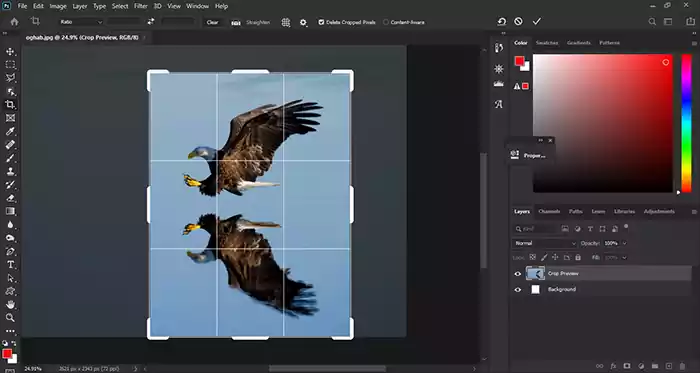Select the Clone Stamp tool
700x373 pixels.
point(10,171)
